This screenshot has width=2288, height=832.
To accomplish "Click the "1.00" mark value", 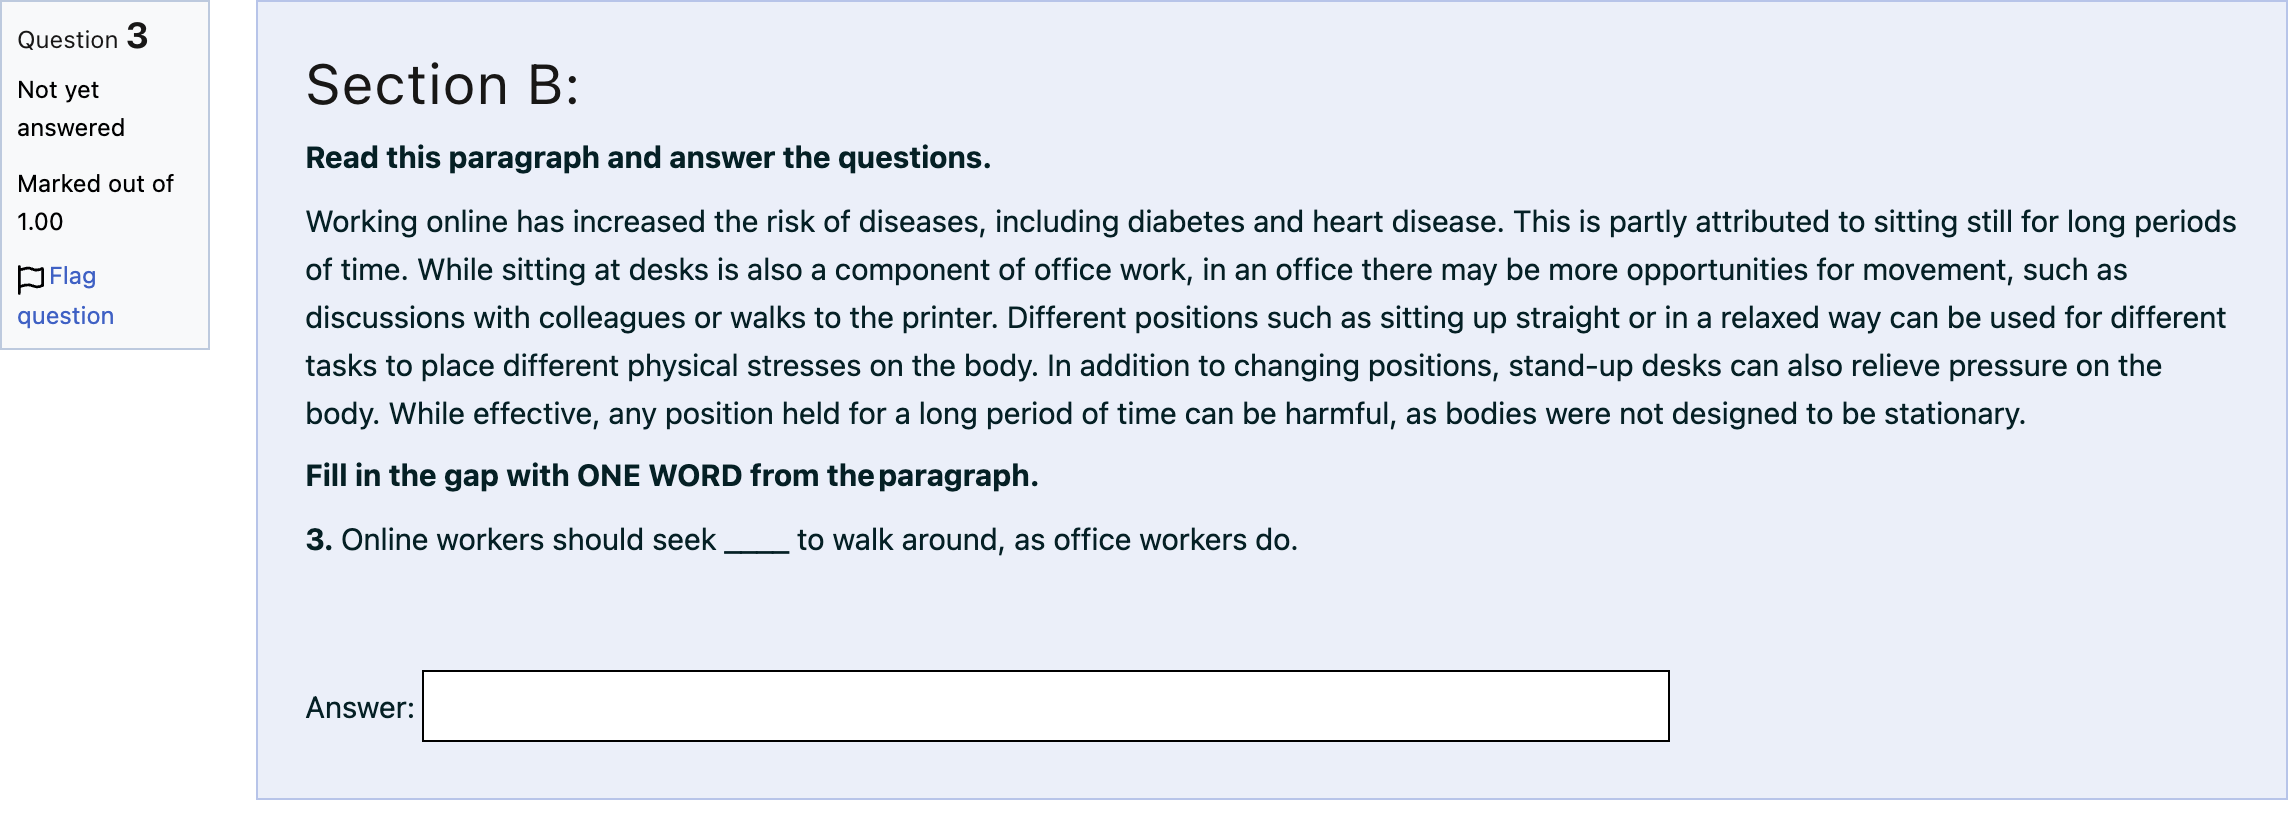I will tap(40, 222).
